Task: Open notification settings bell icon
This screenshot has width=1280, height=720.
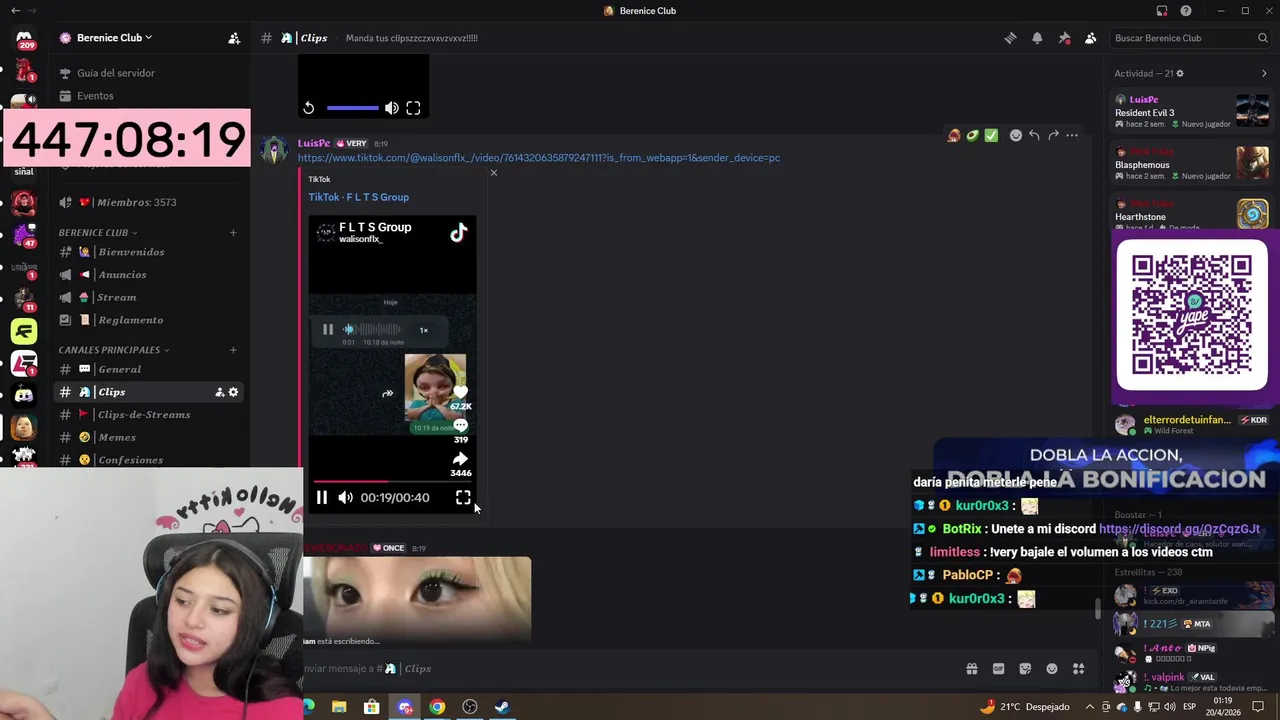Action: click(1037, 38)
